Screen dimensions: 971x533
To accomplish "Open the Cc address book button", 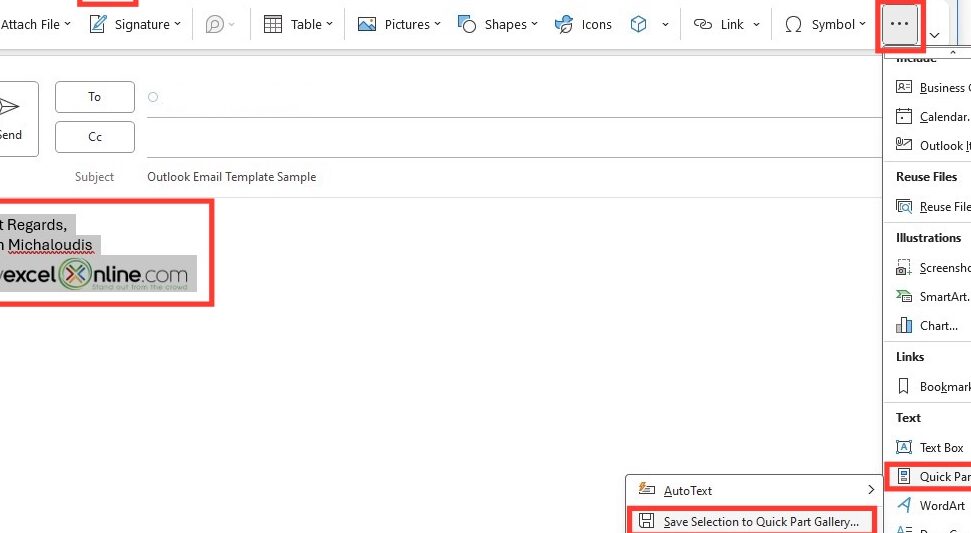I will click(95, 137).
